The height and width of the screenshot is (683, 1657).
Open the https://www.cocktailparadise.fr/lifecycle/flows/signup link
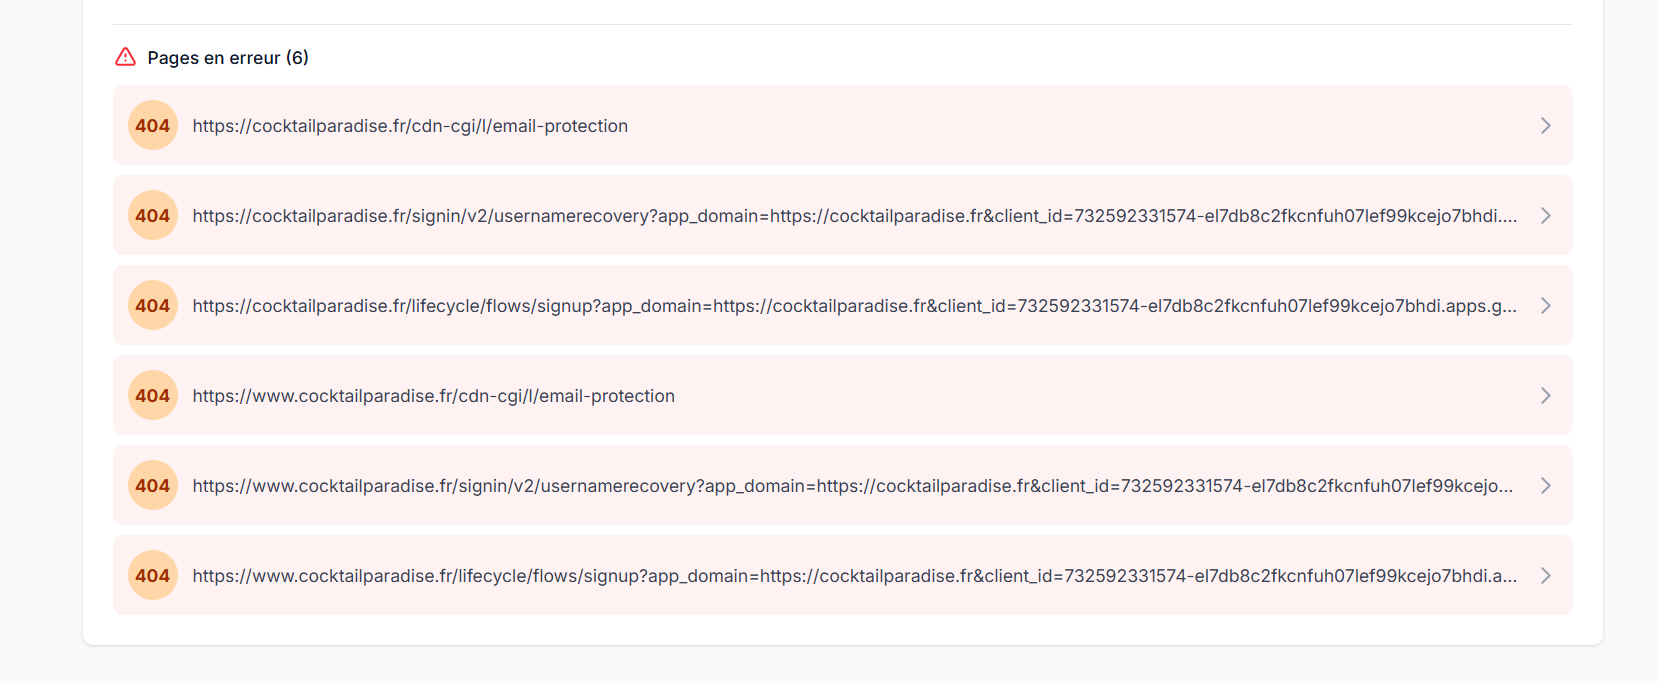855,576
